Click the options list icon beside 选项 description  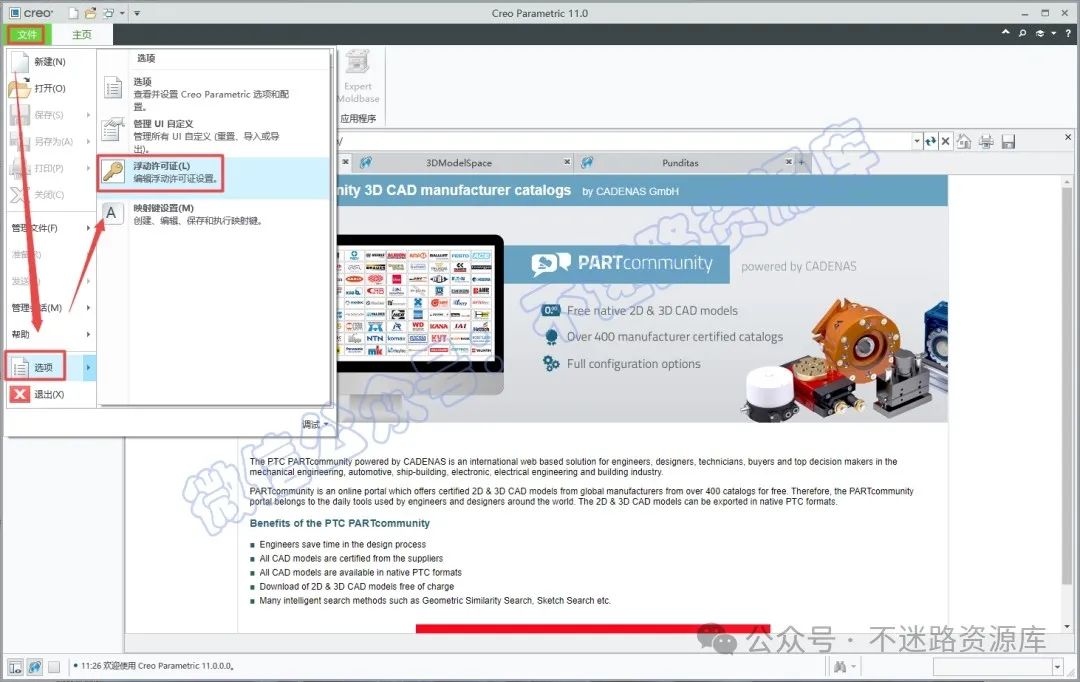(113, 87)
